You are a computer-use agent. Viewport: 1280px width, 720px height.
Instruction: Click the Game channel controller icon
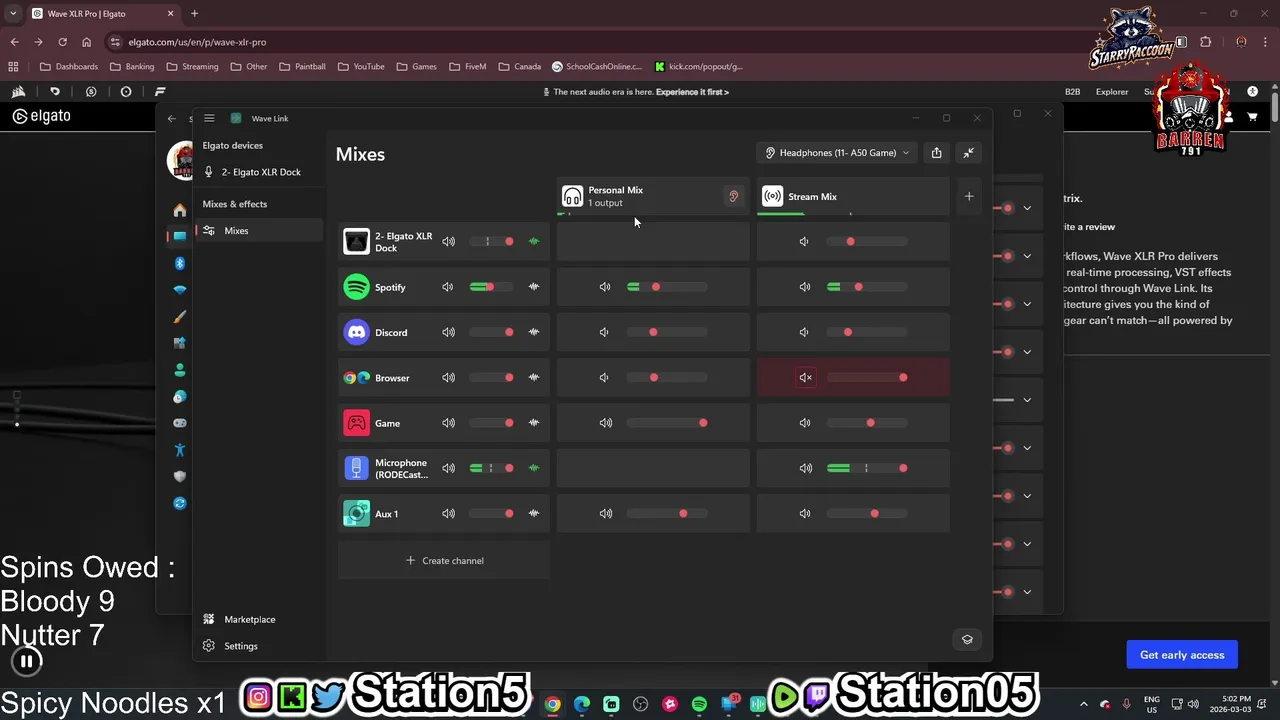tap(356, 423)
